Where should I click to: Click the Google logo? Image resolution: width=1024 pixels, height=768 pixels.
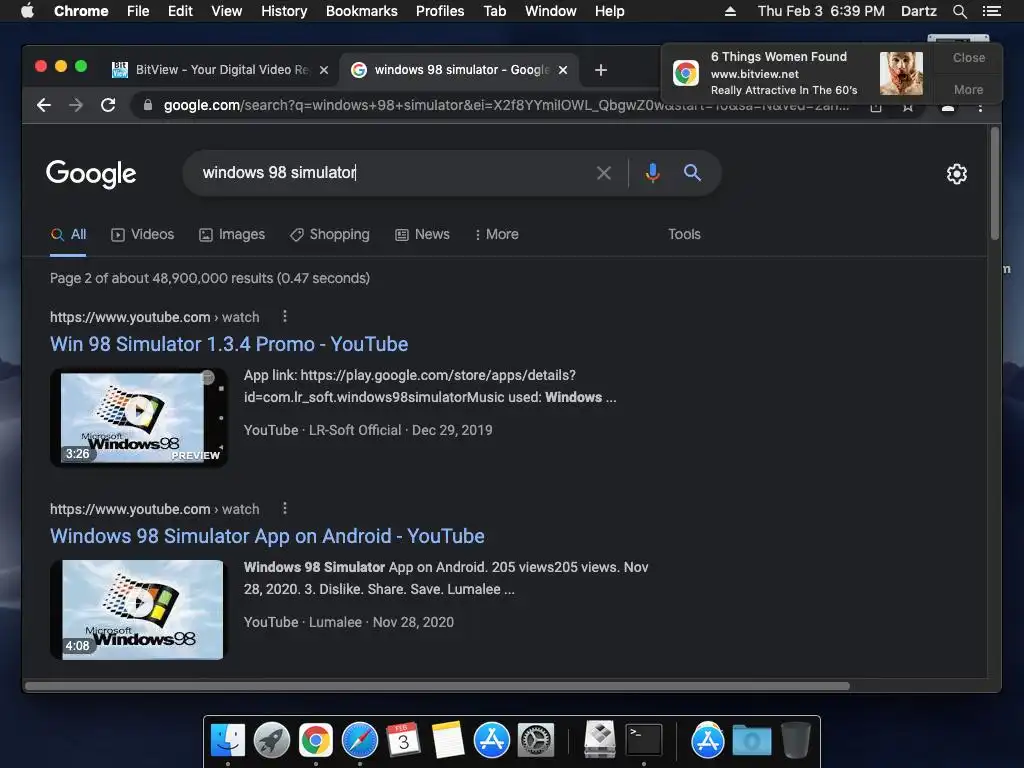tap(91, 174)
